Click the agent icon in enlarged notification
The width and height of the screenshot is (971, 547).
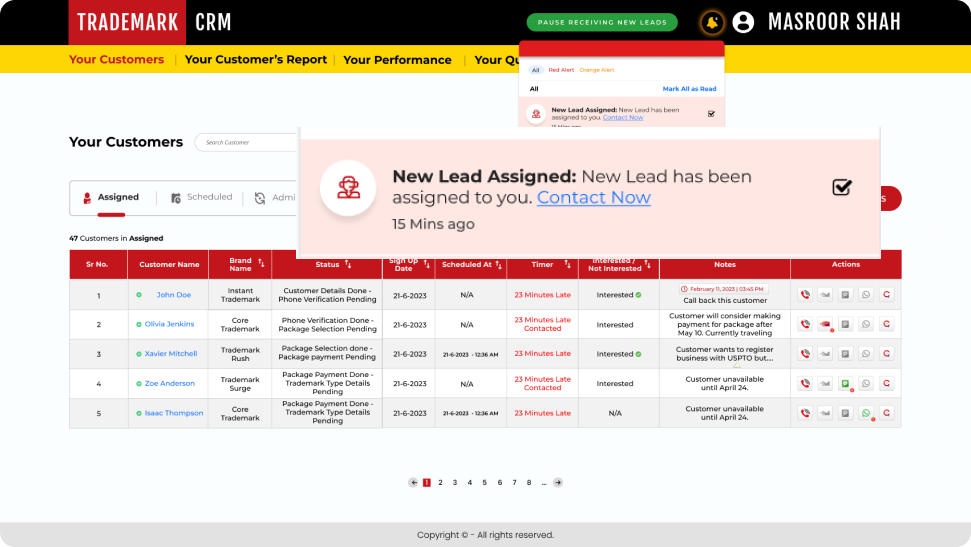348,187
